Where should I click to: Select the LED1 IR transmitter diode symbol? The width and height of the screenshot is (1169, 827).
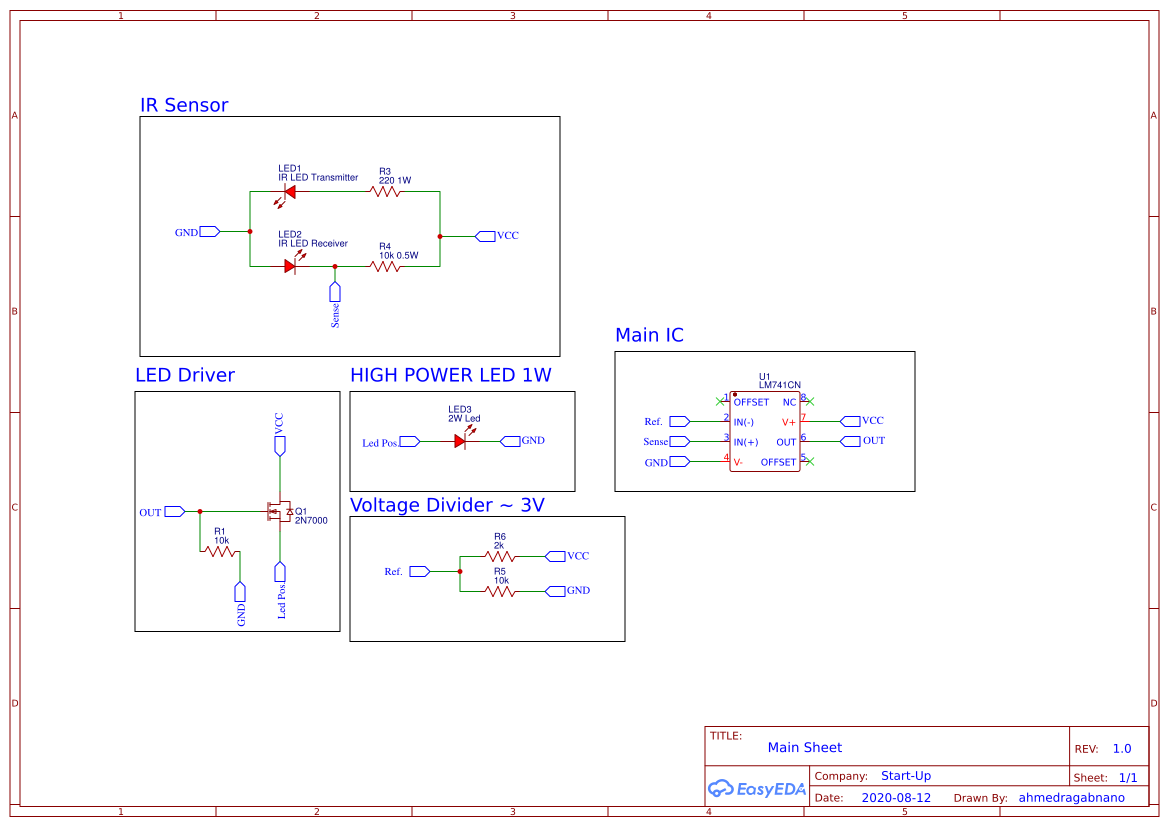pos(289,192)
